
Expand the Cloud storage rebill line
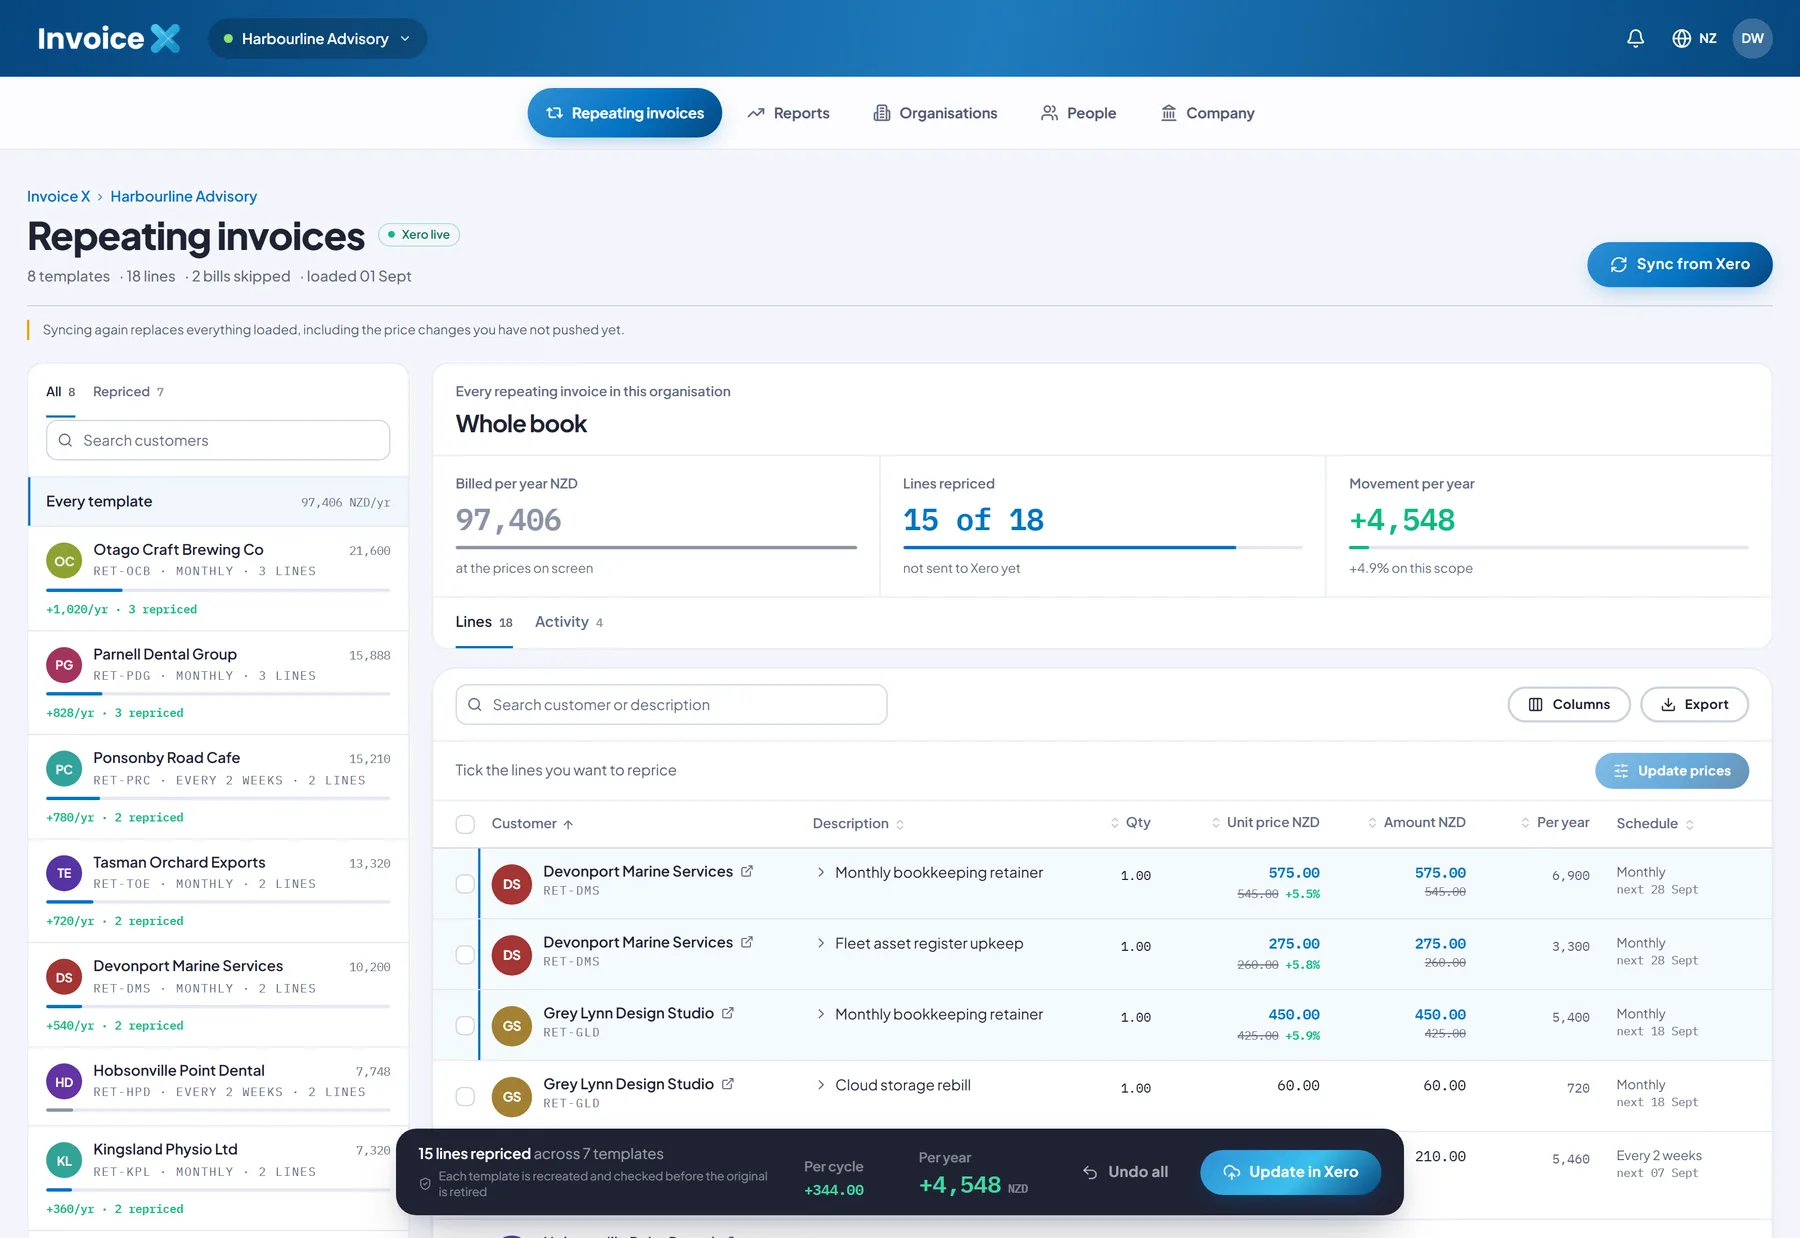click(821, 1085)
